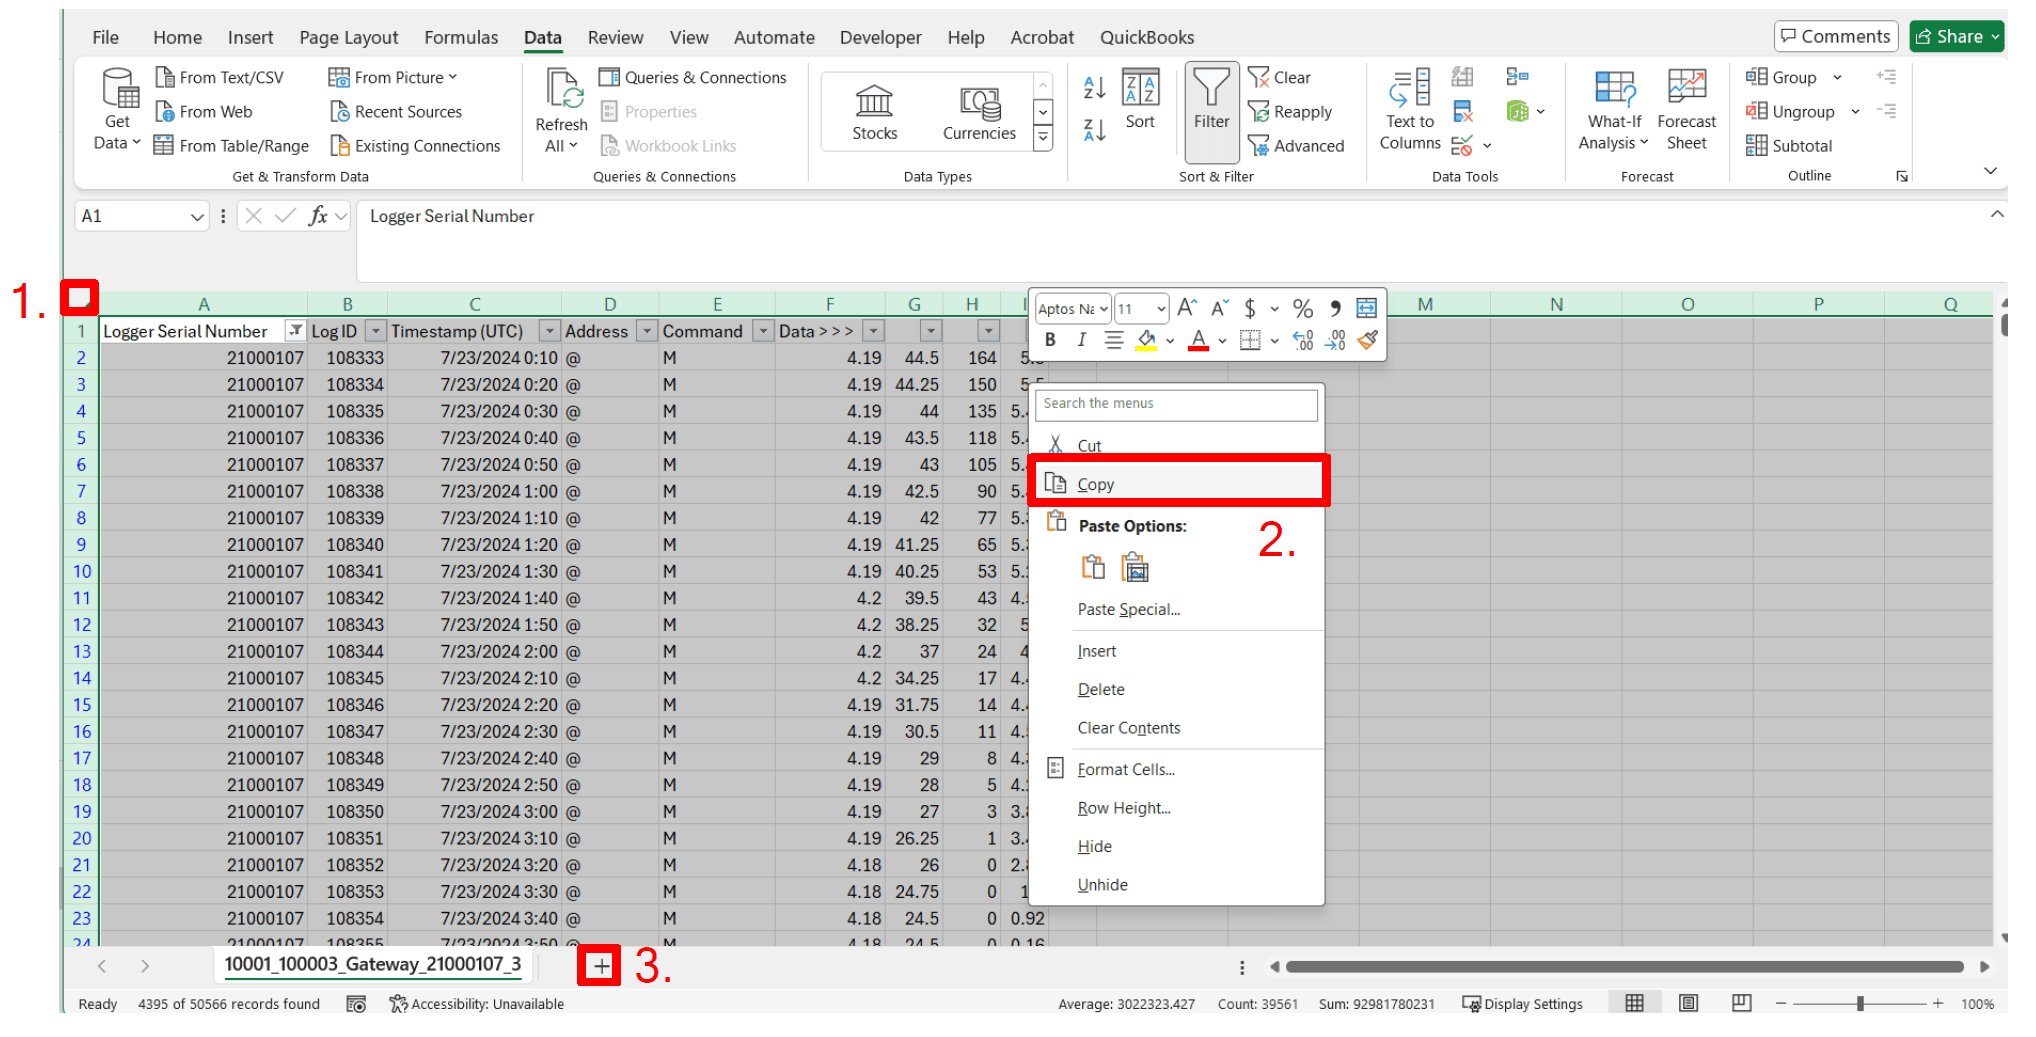Add a new sheet with plus button
This screenshot has height=1037, width=2036.
pos(600,966)
